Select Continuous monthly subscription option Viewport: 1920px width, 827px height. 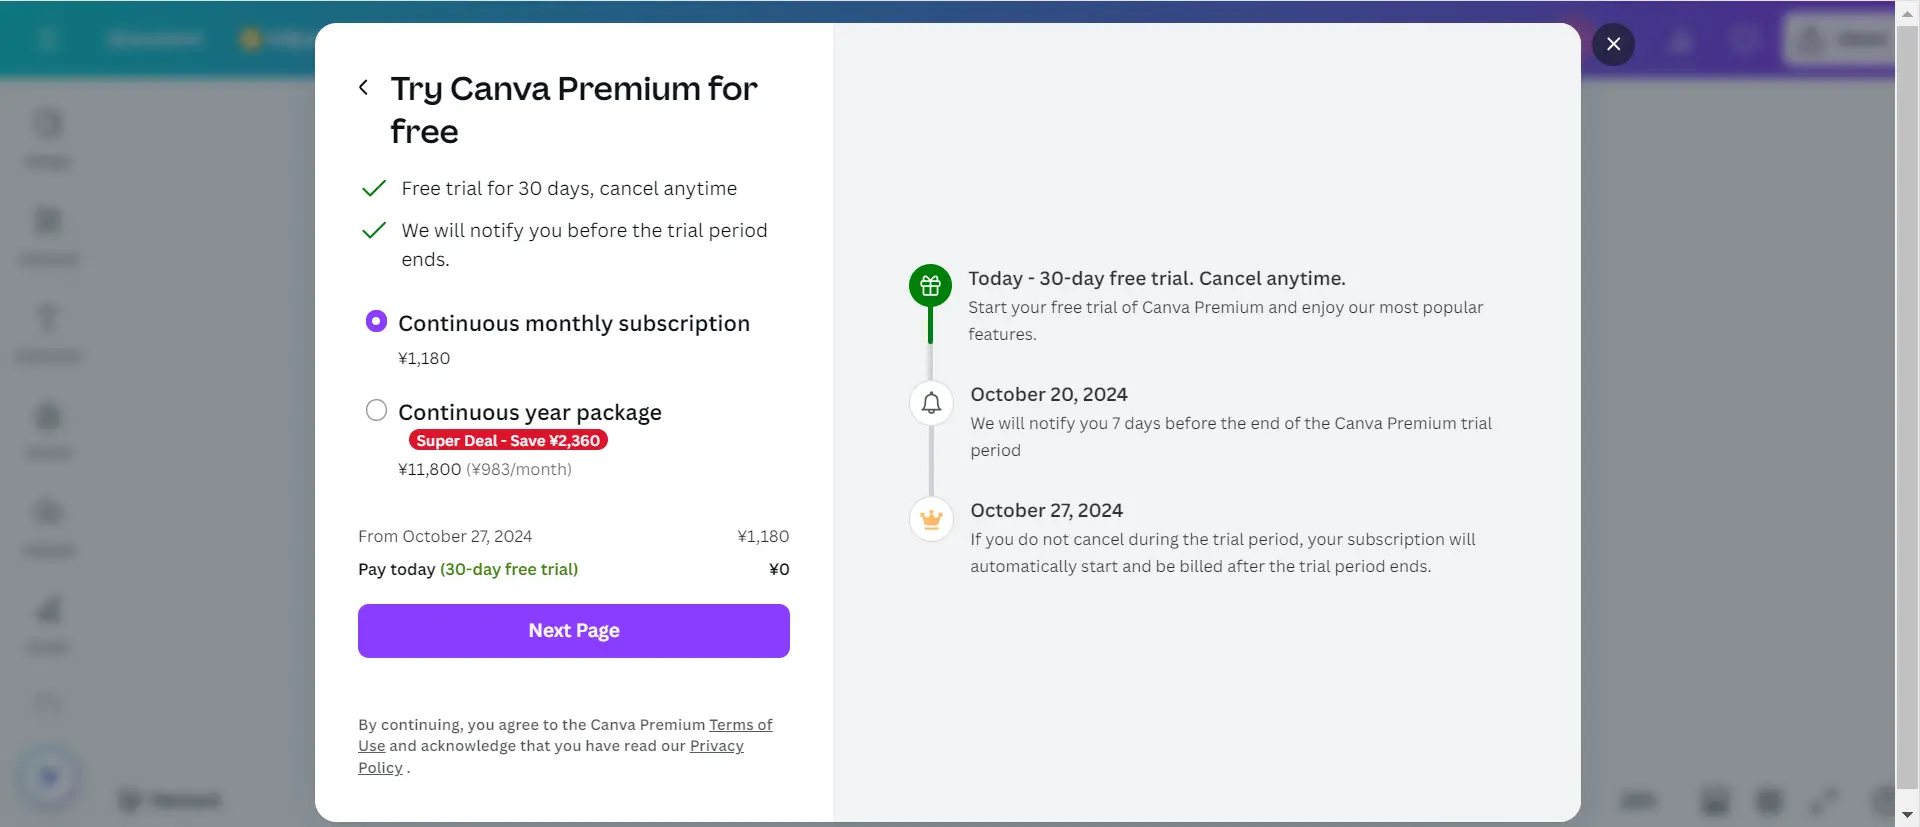(x=376, y=321)
